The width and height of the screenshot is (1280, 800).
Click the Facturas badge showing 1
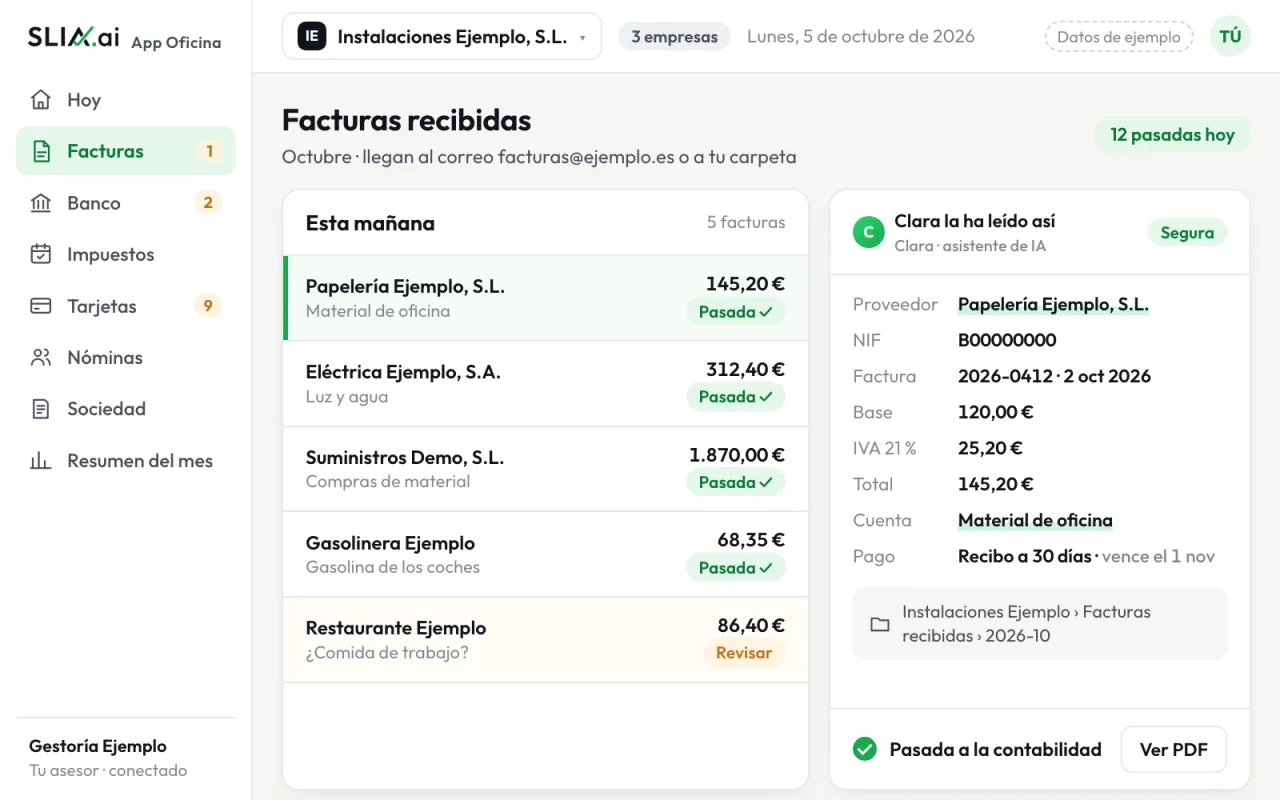pos(209,152)
